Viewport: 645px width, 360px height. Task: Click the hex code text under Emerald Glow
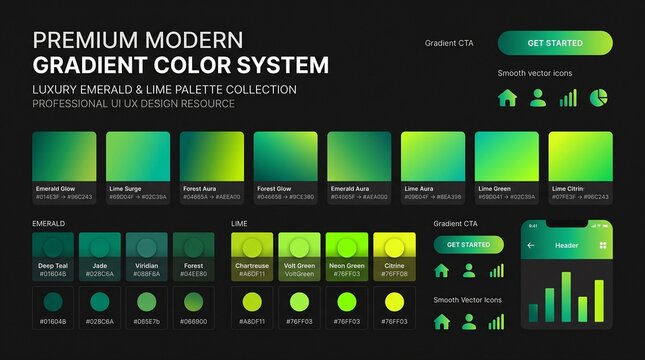click(x=64, y=197)
